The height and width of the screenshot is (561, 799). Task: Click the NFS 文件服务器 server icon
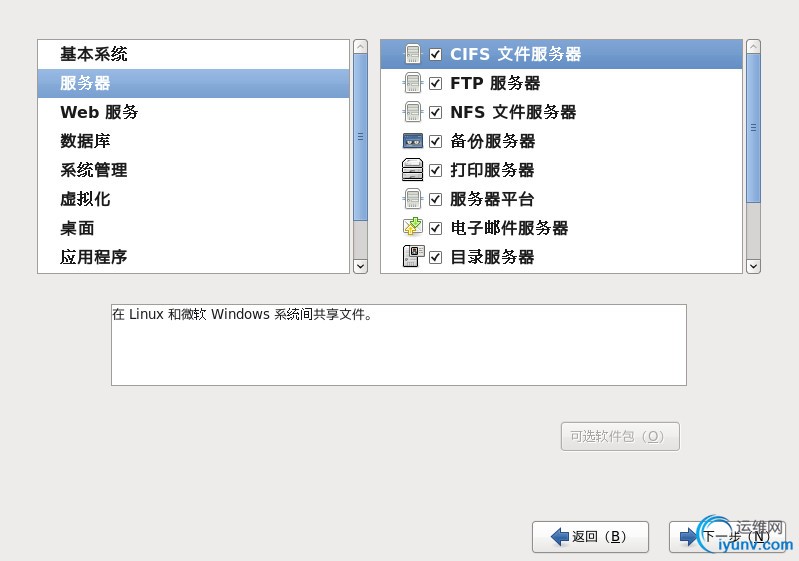(413, 112)
